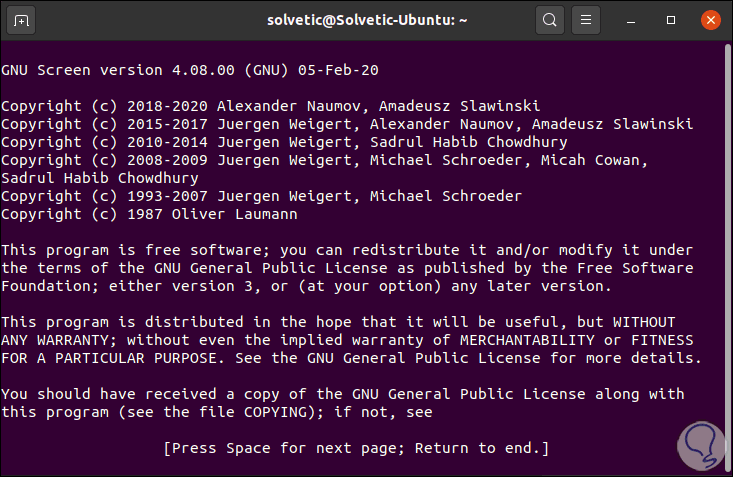Click the line 'FOR A PARTICULAR PURPOSE'
Screen dimensions: 733x477
click(x=352, y=358)
